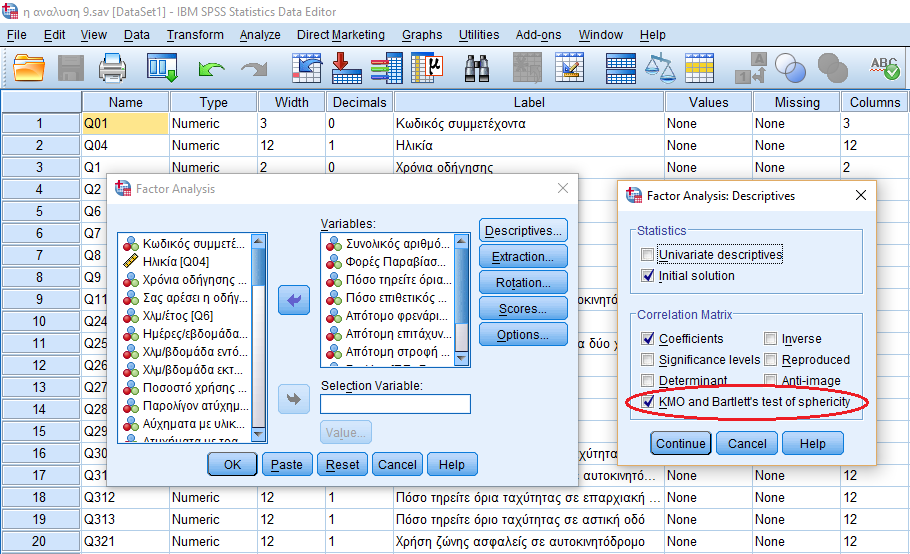Click the Save floppy disk icon
Image resolution: width=910 pixels, height=554 pixels.
pos(71,68)
